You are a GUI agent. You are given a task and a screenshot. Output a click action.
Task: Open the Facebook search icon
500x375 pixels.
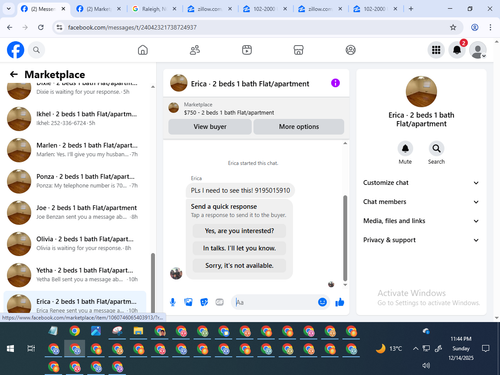(x=36, y=50)
